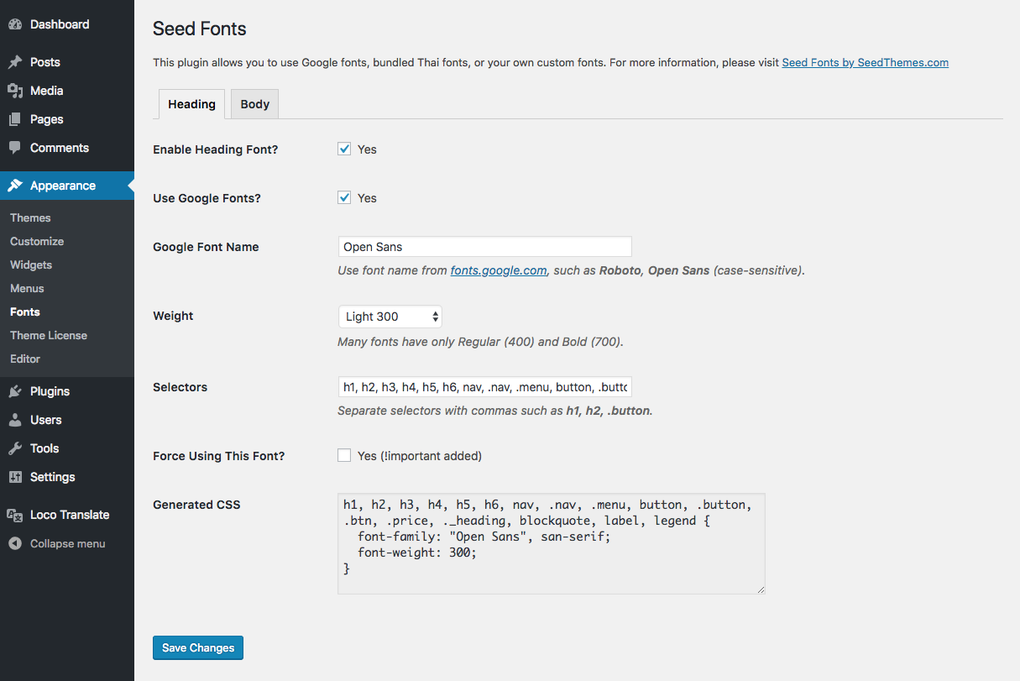Open Users via the person icon

coord(14,419)
